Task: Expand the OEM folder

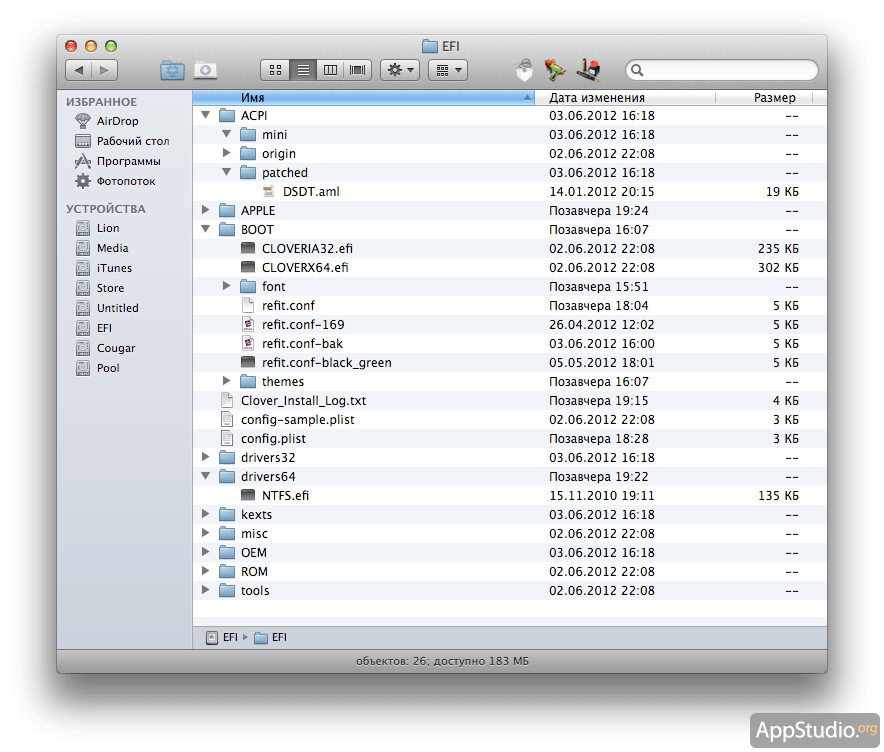Action: point(206,552)
